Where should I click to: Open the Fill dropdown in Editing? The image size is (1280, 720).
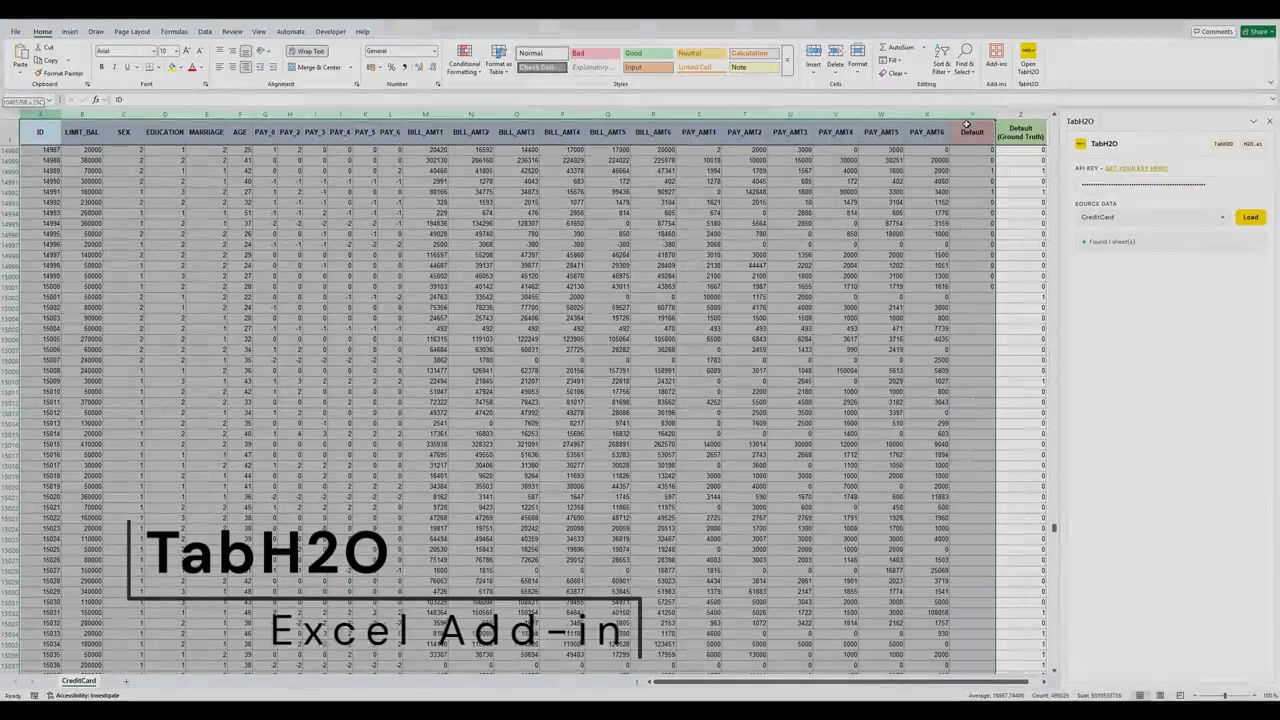tap(892, 60)
